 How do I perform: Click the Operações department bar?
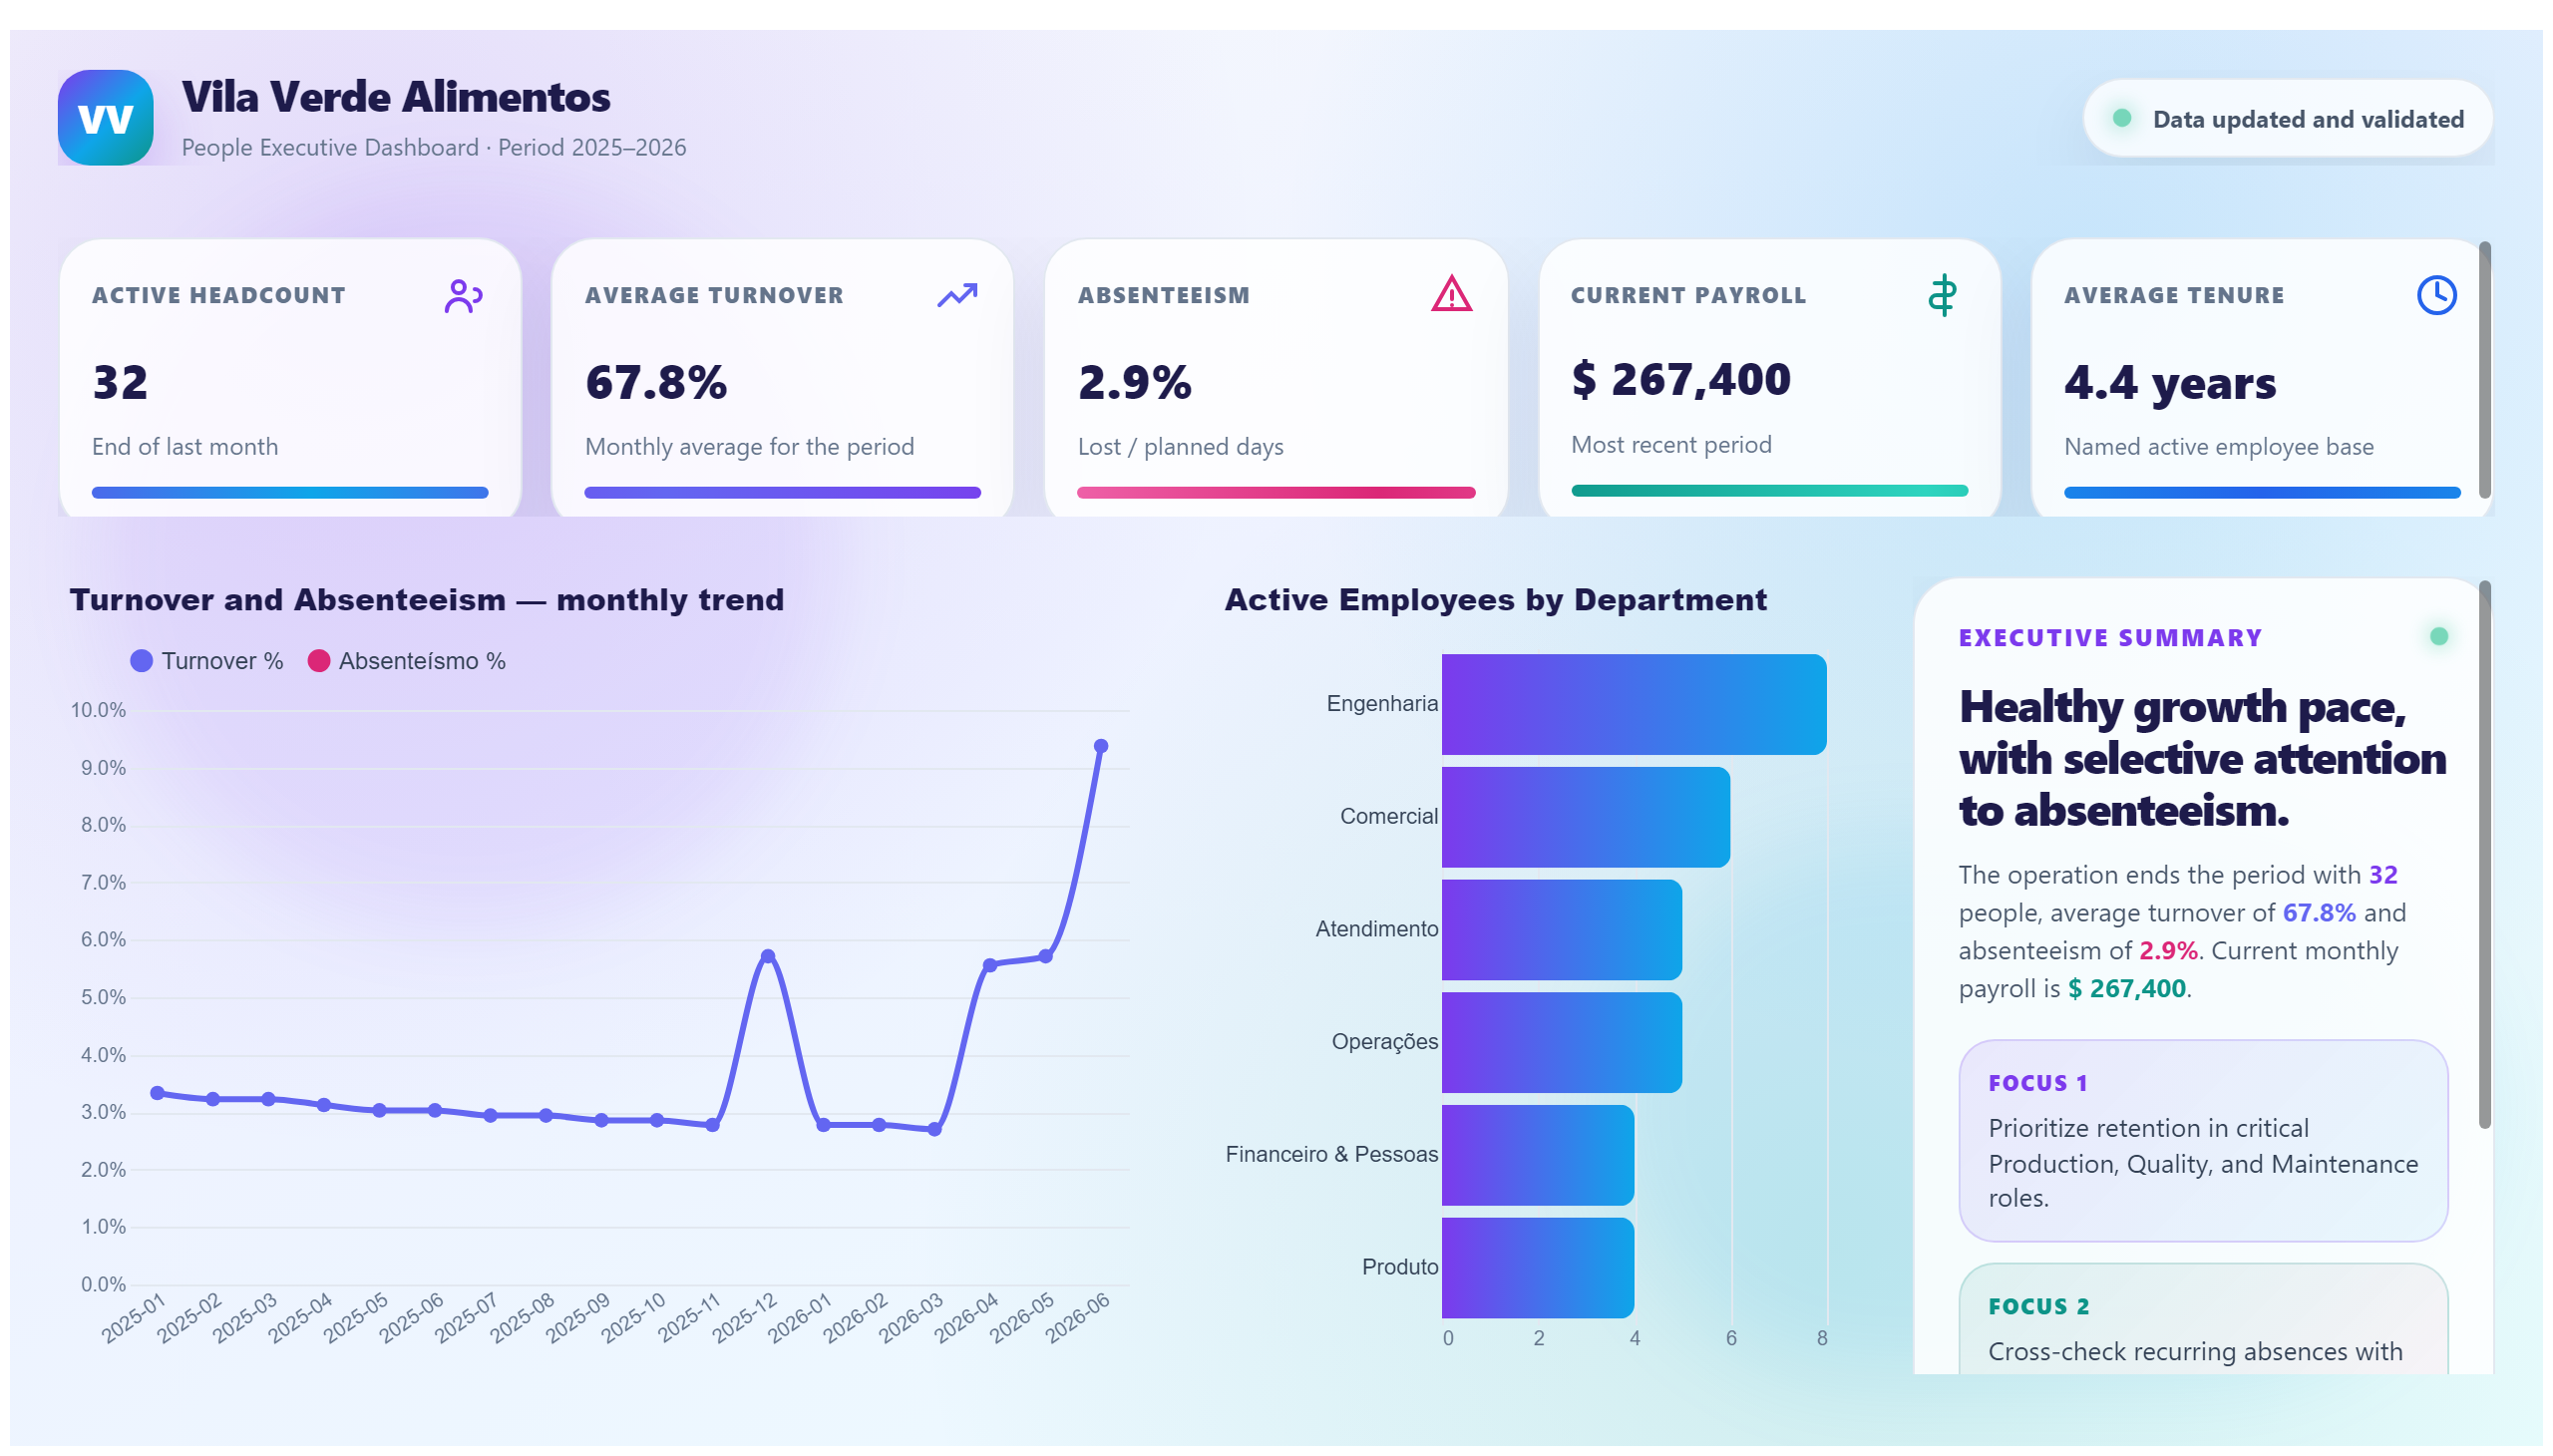coord(1561,1042)
